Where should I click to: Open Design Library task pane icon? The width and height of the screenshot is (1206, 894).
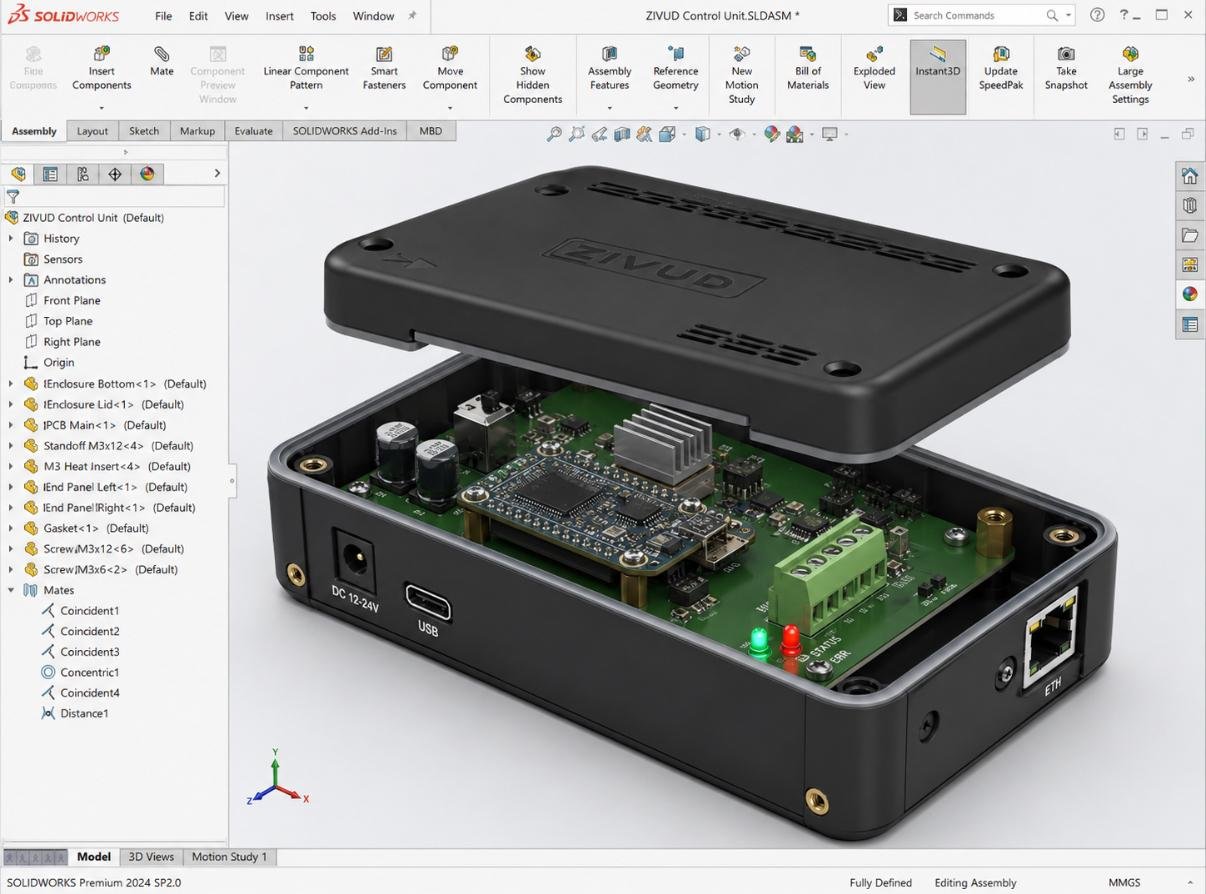[x=1189, y=205]
